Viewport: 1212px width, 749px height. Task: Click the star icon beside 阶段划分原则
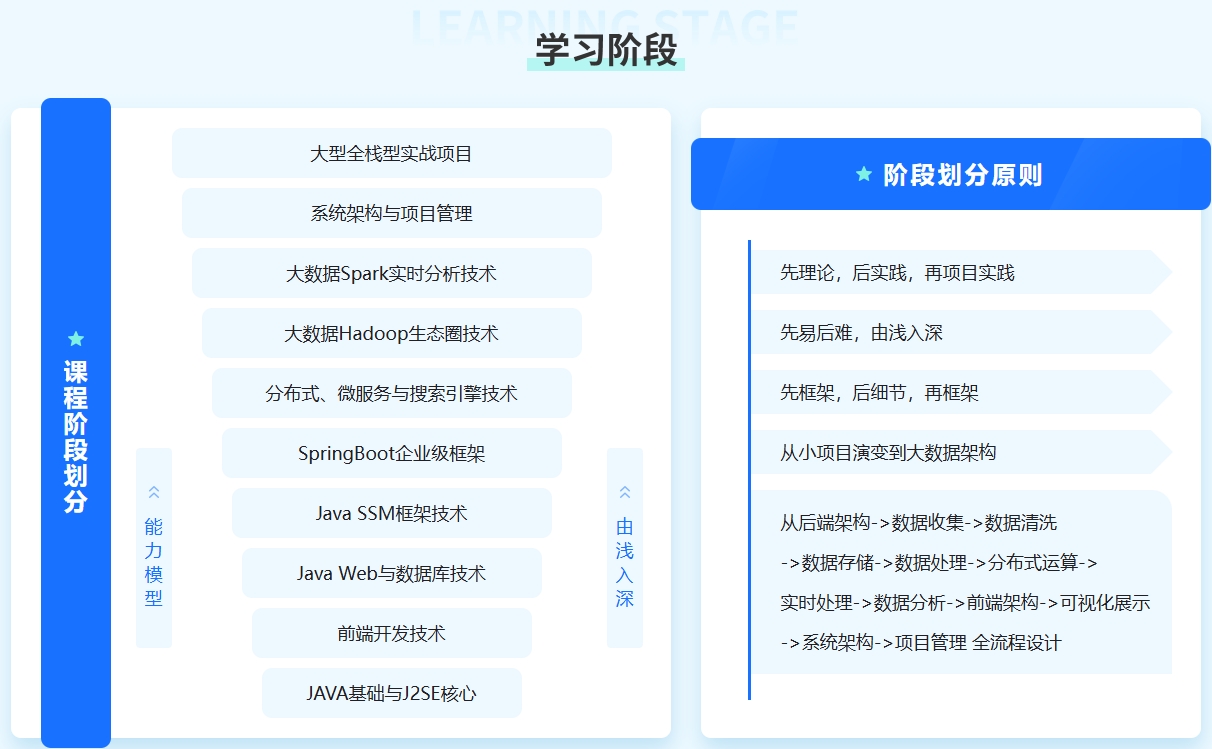(x=864, y=174)
